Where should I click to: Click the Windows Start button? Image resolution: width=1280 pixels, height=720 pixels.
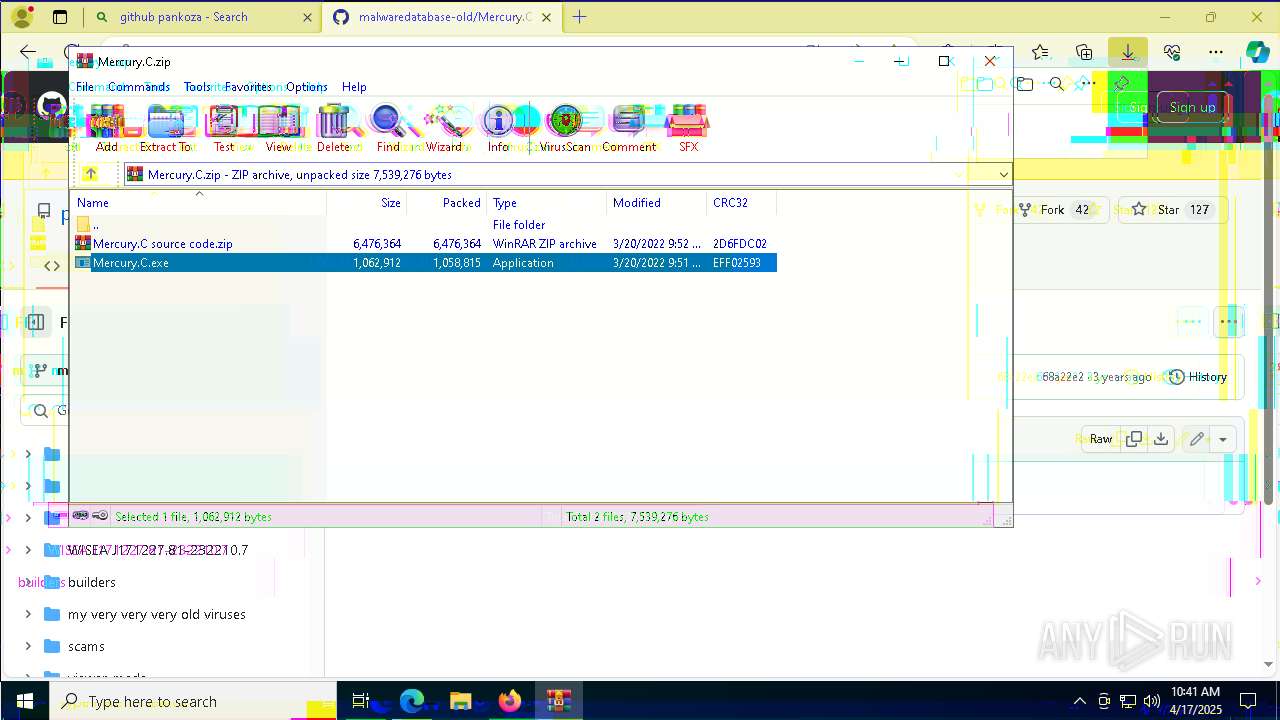(24, 701)
